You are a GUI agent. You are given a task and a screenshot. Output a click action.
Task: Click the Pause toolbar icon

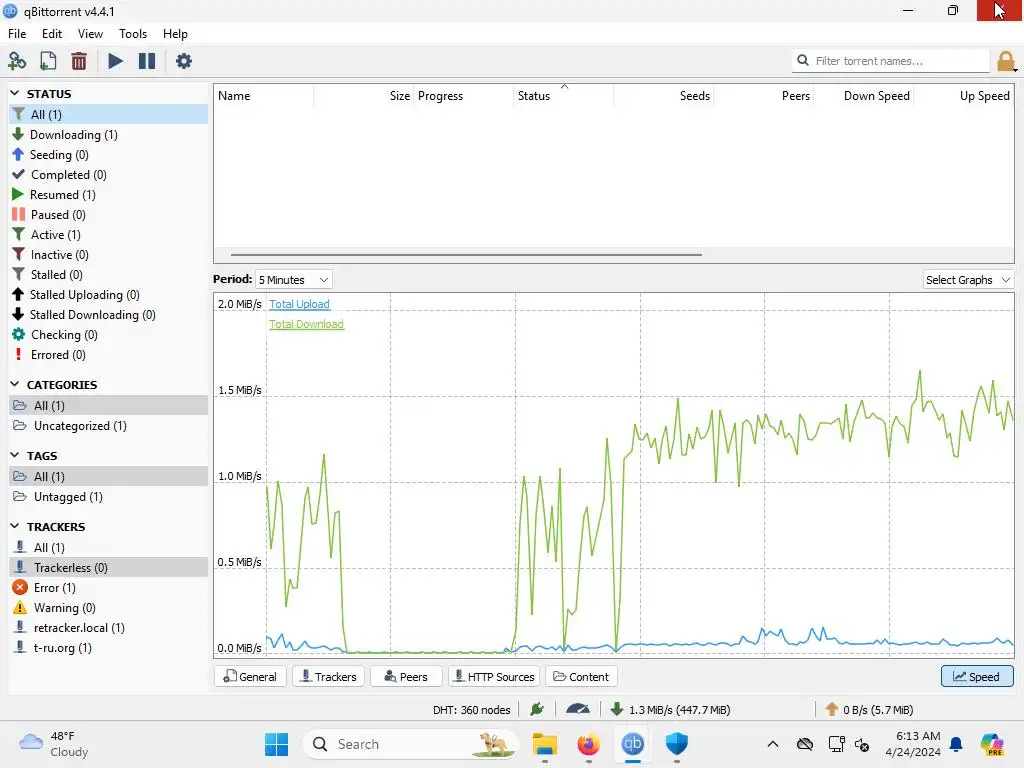point(147,61)
